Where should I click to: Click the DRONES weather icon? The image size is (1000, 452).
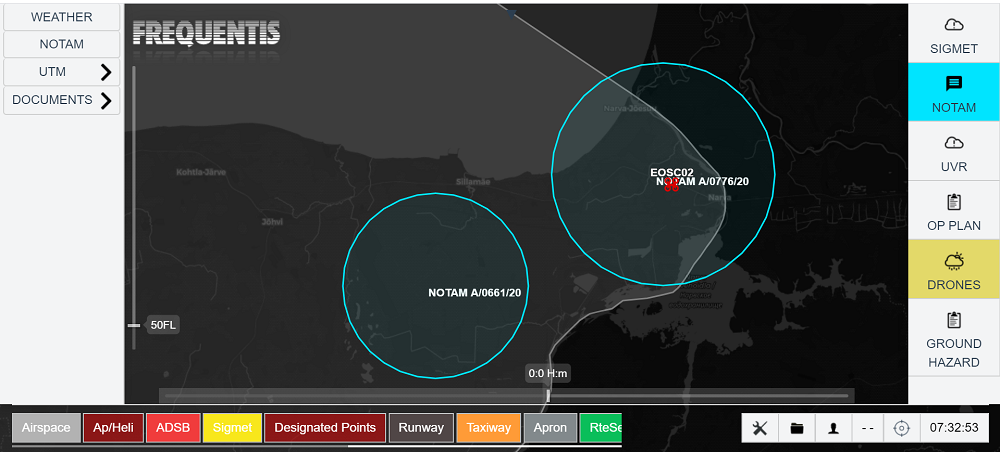953,261
